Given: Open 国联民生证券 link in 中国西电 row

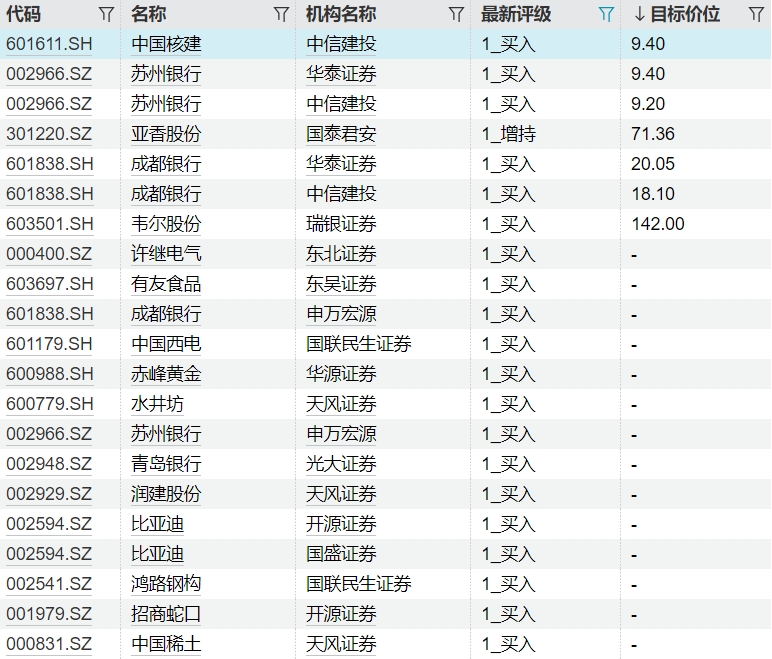Looking at the screenshot, I should tap(358, 344).
